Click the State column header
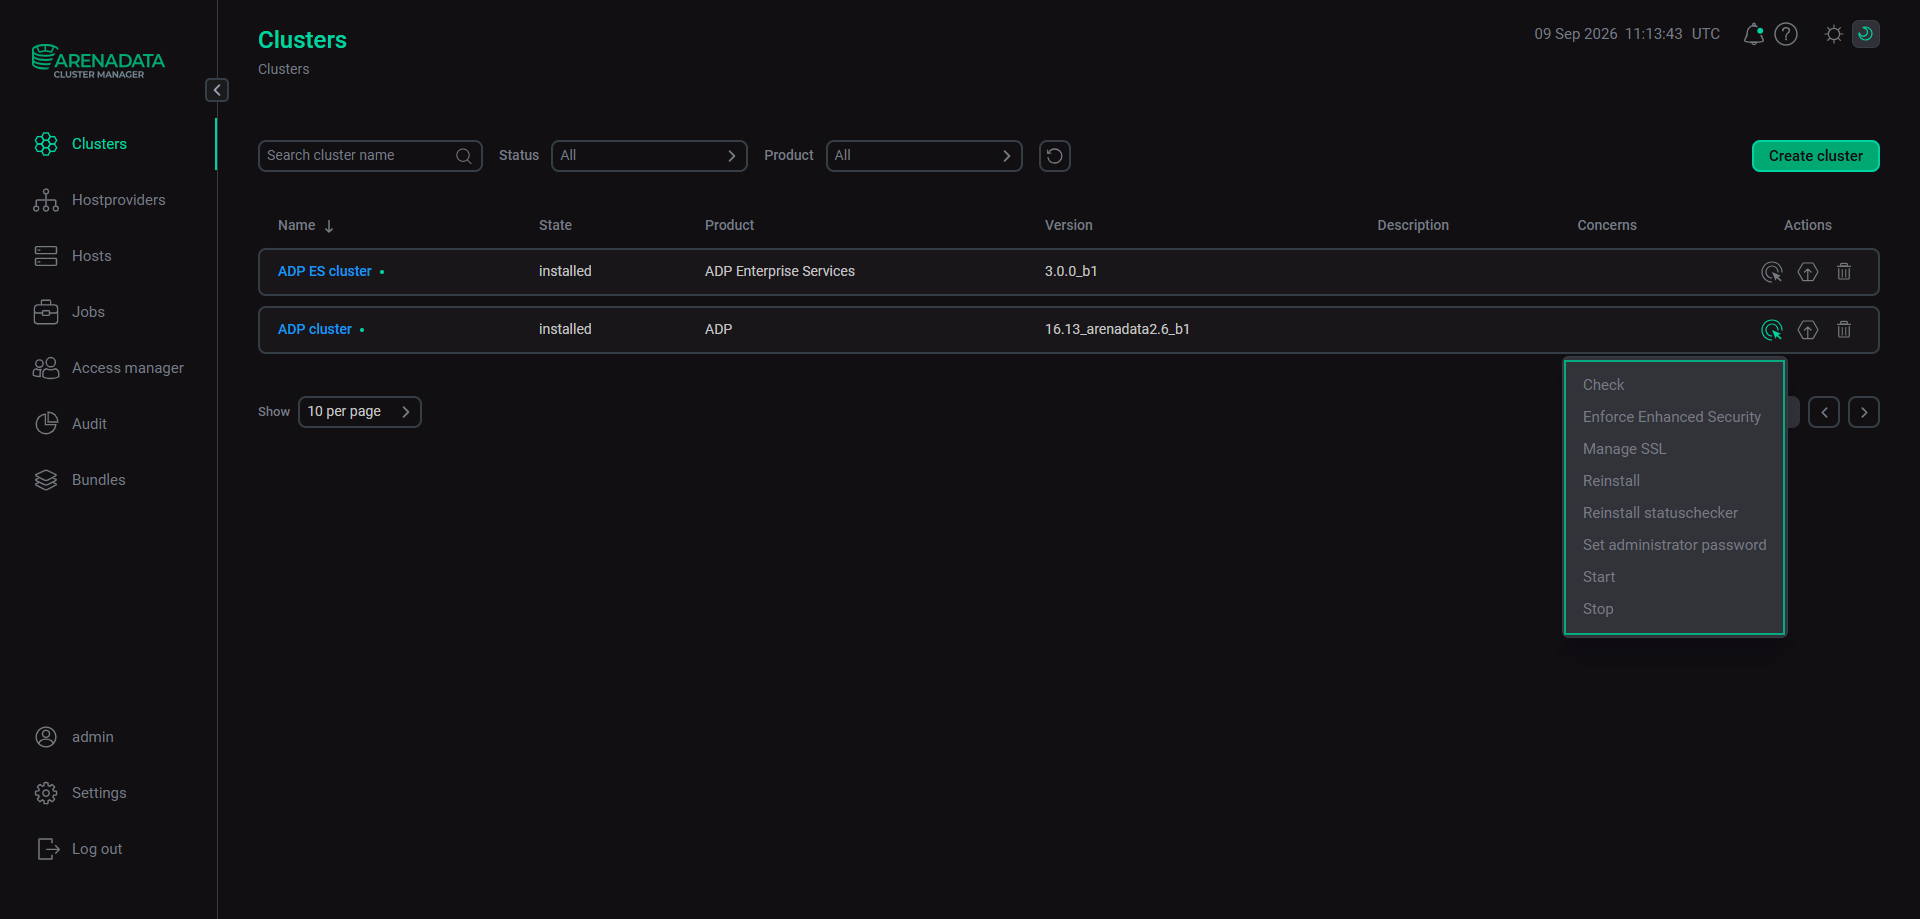The image size is (1920, 919). coord(555,226)
